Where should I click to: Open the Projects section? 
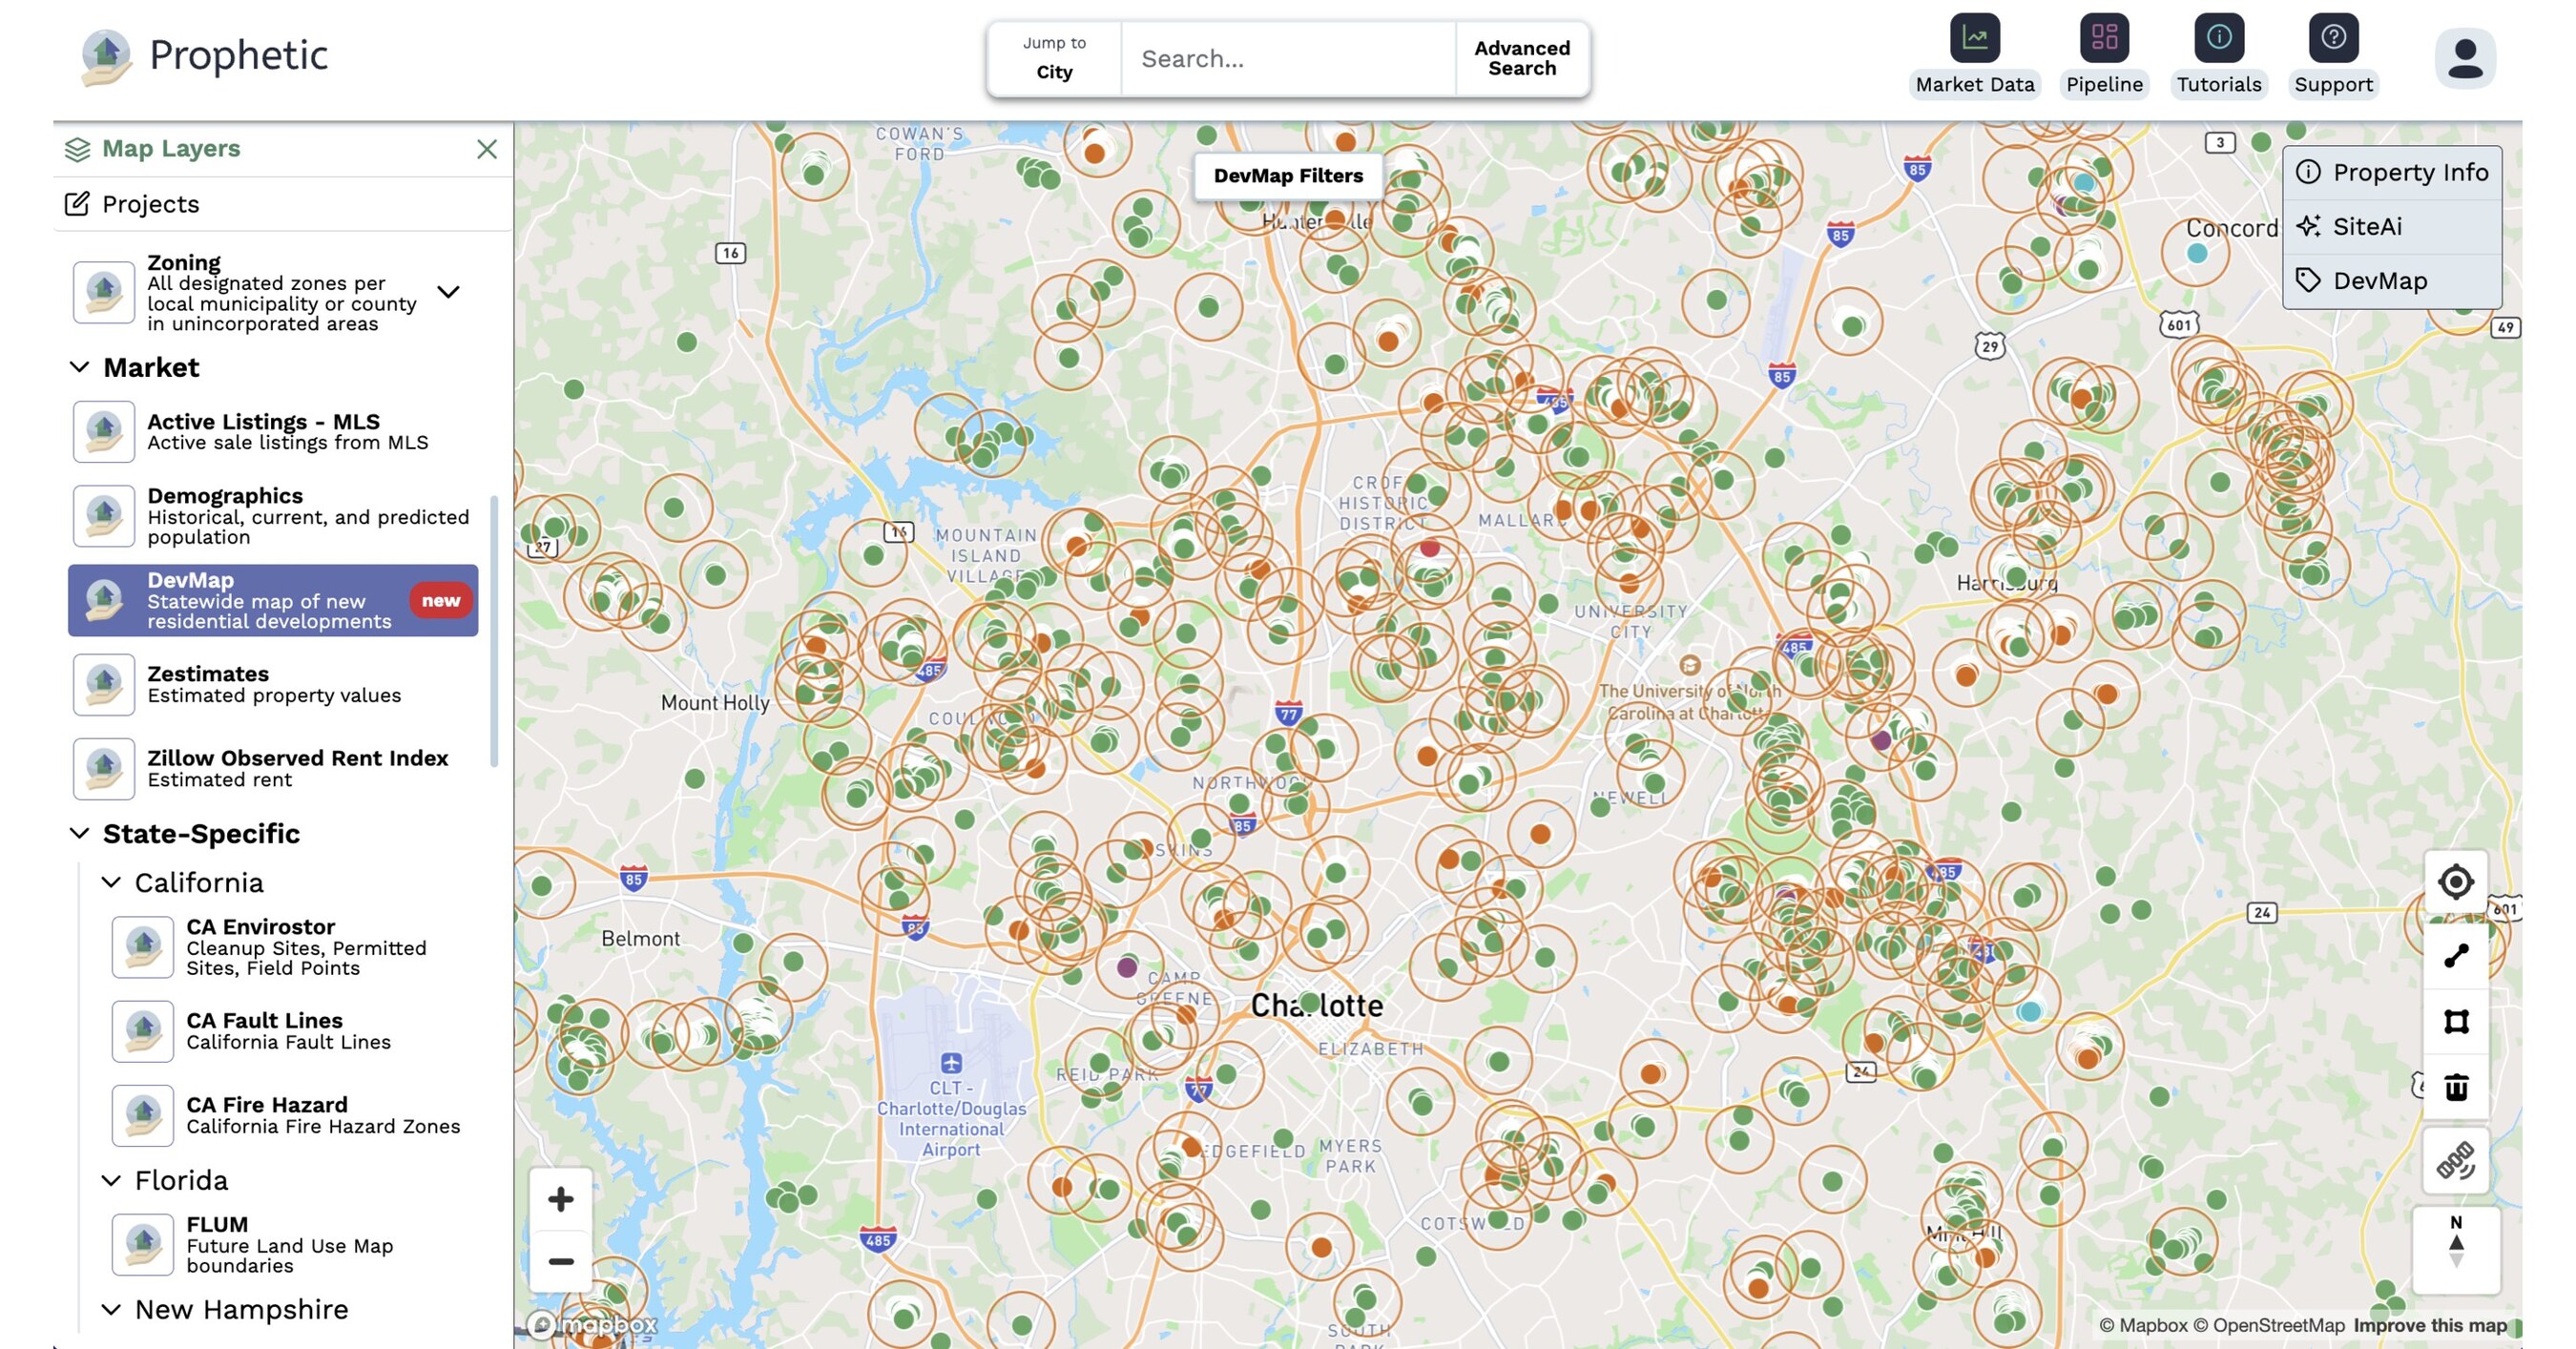pos(283,204)
